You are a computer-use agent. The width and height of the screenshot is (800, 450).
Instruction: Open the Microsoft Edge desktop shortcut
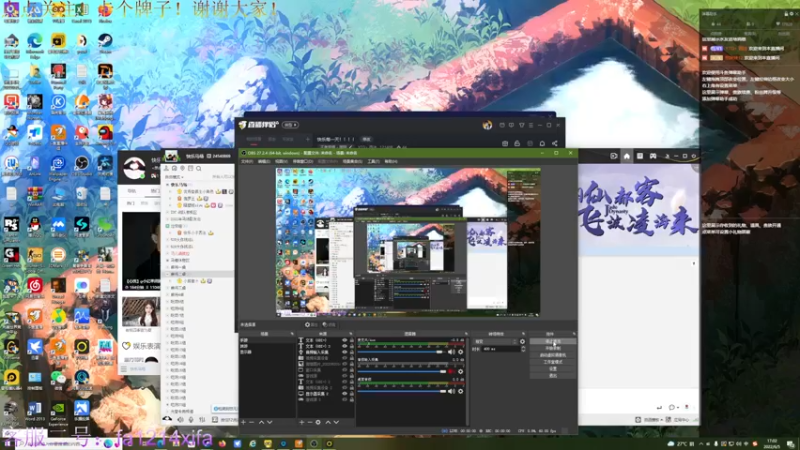point(35,43)
